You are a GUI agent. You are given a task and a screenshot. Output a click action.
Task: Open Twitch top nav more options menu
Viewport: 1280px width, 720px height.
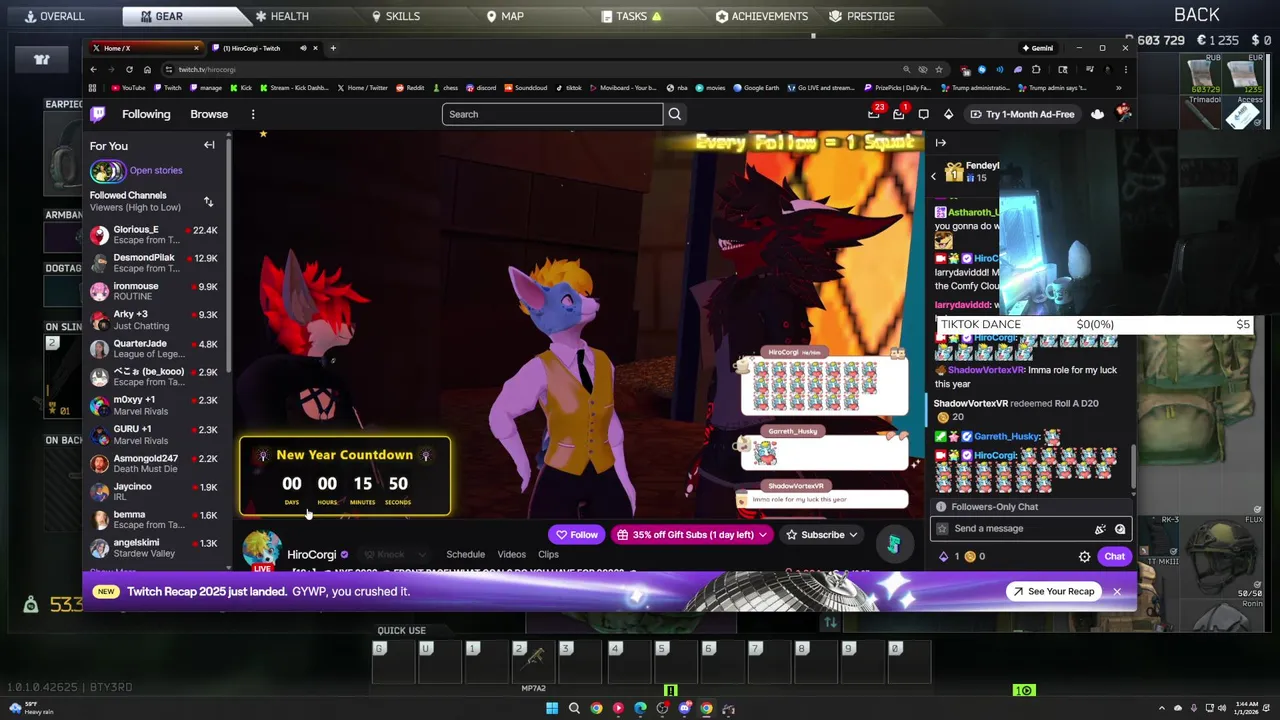coord(253,114)
